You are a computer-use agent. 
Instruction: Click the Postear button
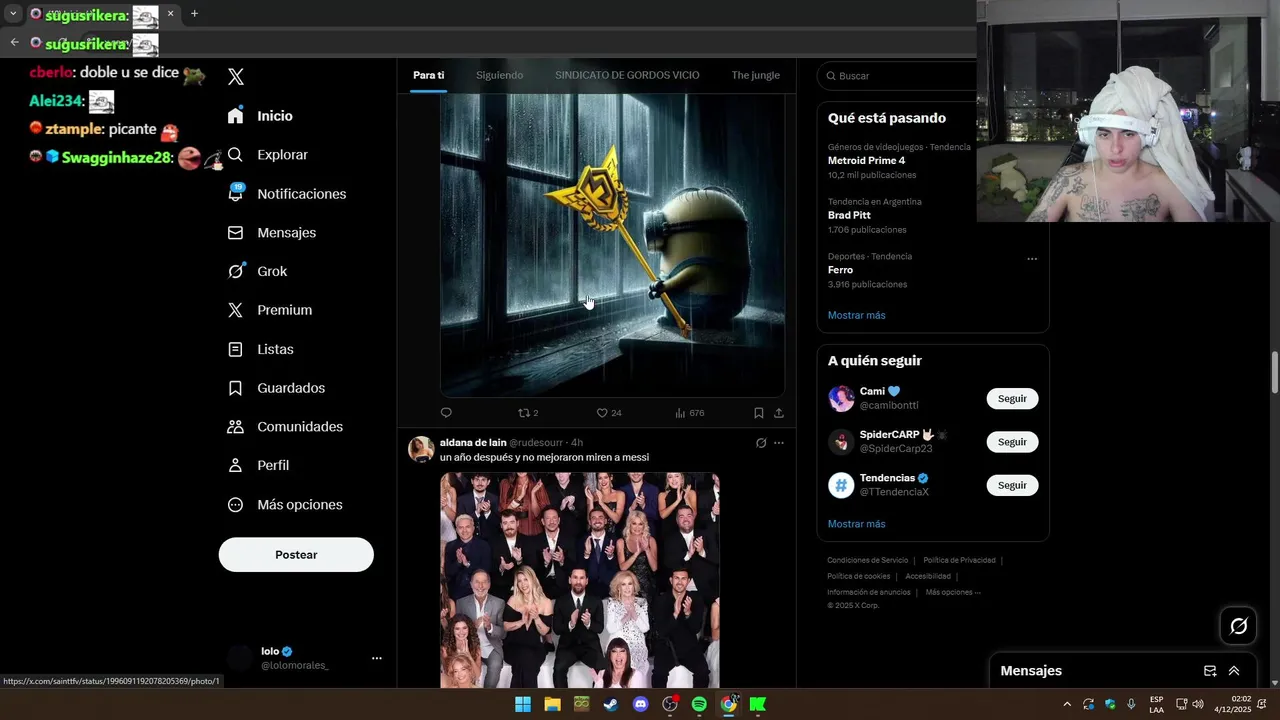[296, 555]
